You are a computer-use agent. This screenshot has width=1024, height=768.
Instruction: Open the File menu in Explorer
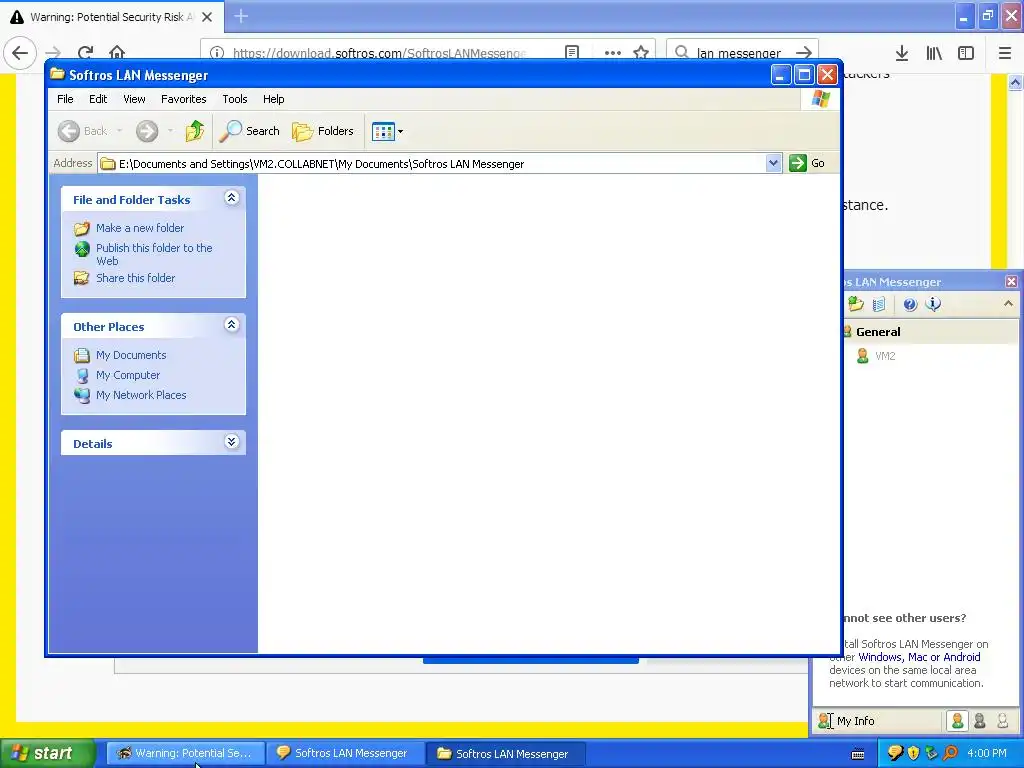[x=65, y=99]
